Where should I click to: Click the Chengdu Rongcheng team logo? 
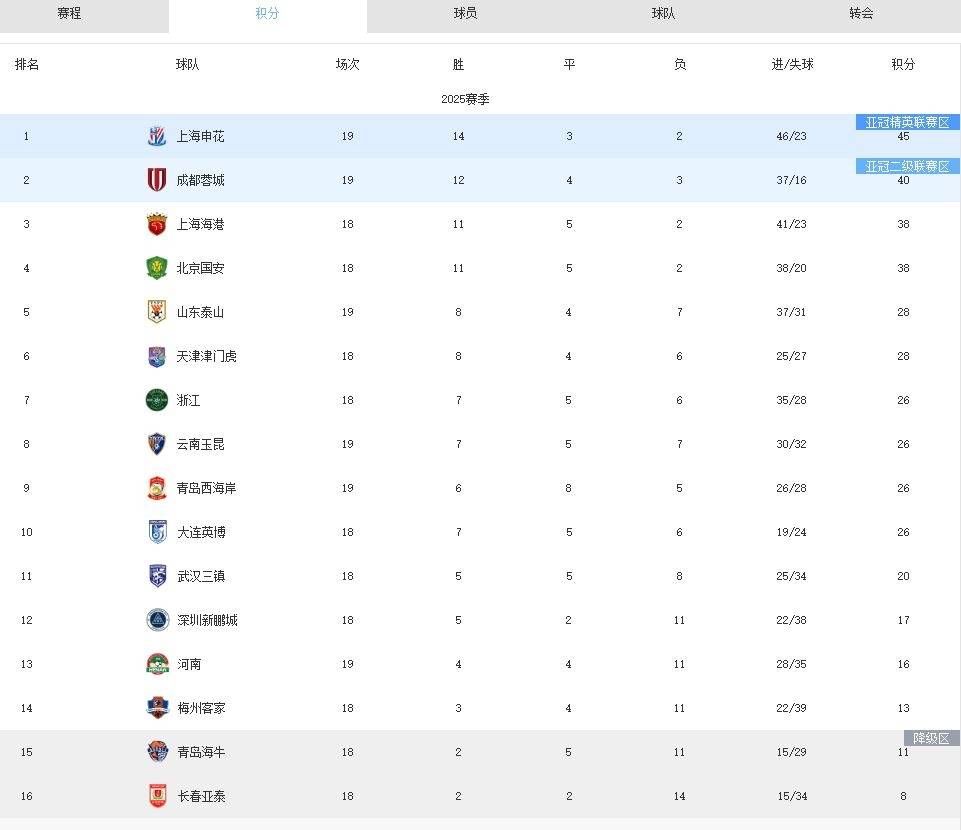(x=157, y=180)
